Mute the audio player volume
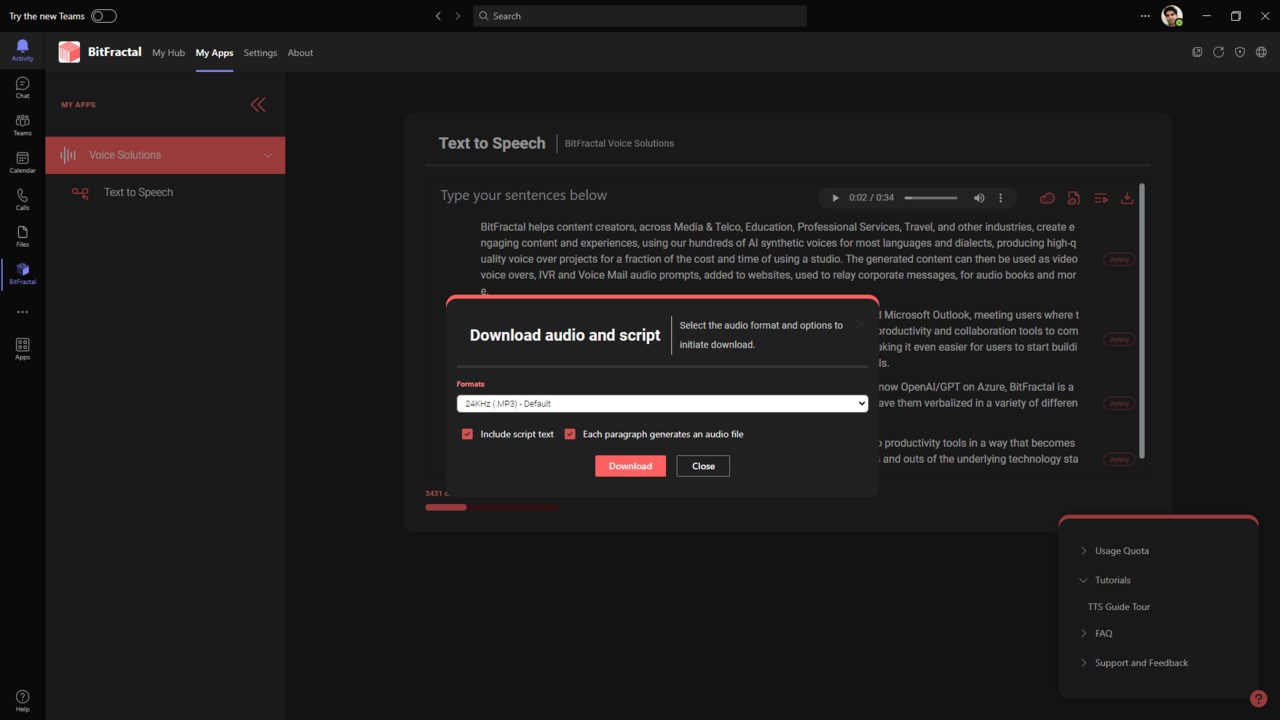The width and height of the screenshot is (1280, 720). pos(979,198)
